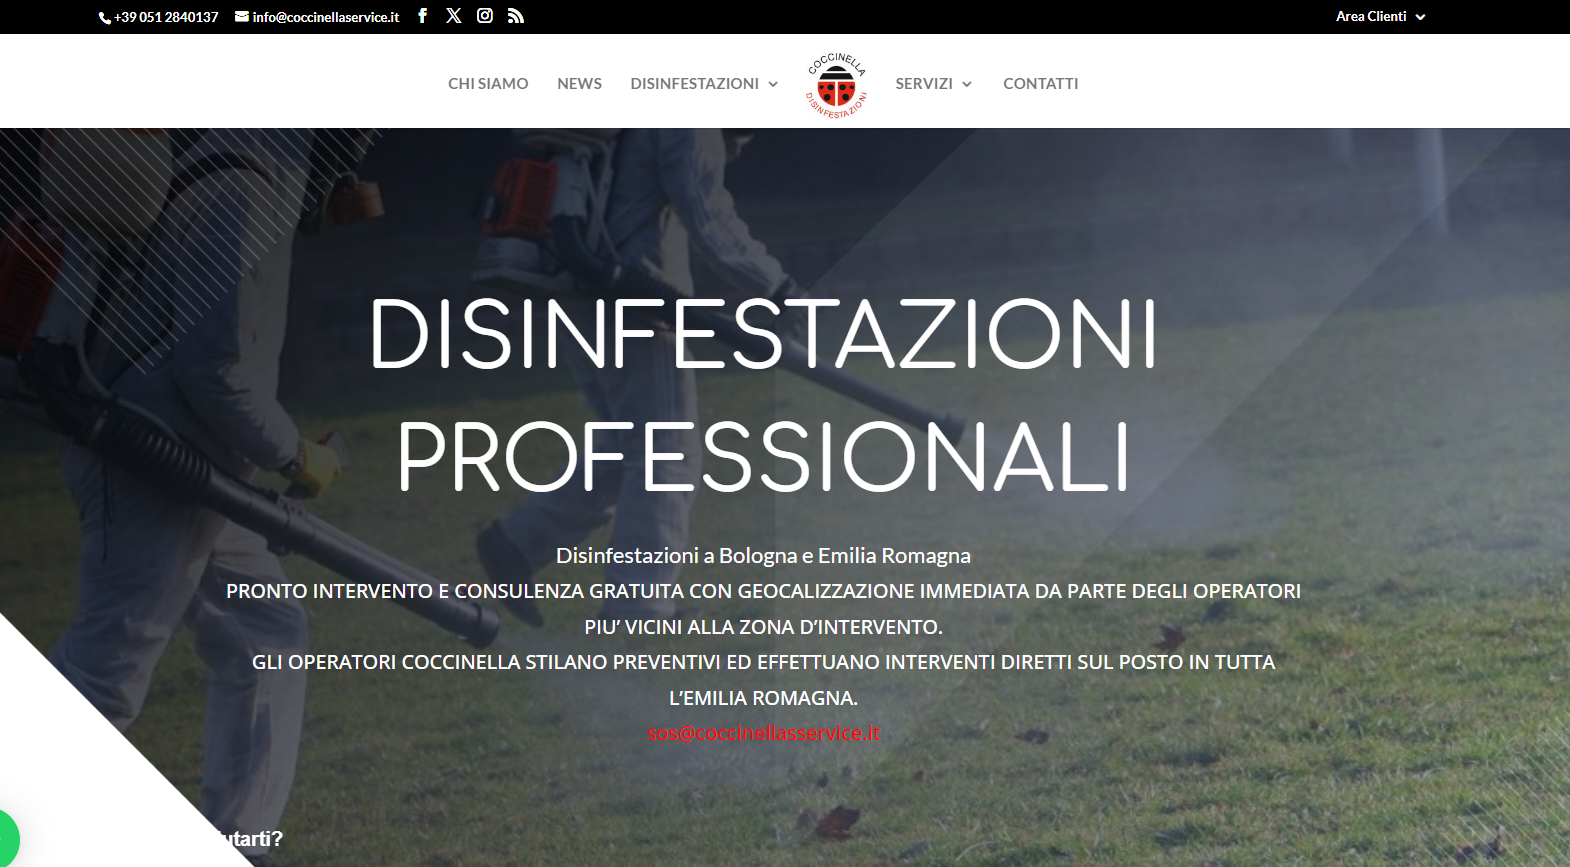Open the Facebook page icon
The width and height of the screenshot is (1570, 867).
423,16
